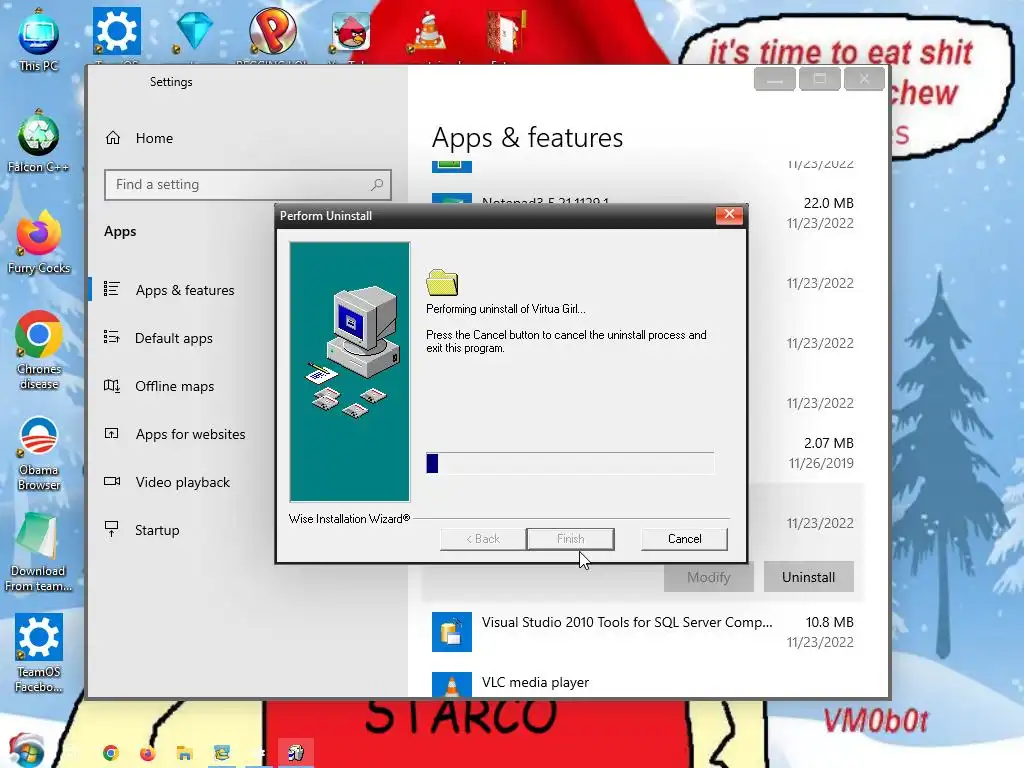This screenshot has height=768, width=1024.
Task: Click the Home icon in Settings
Action: (113, 138)
